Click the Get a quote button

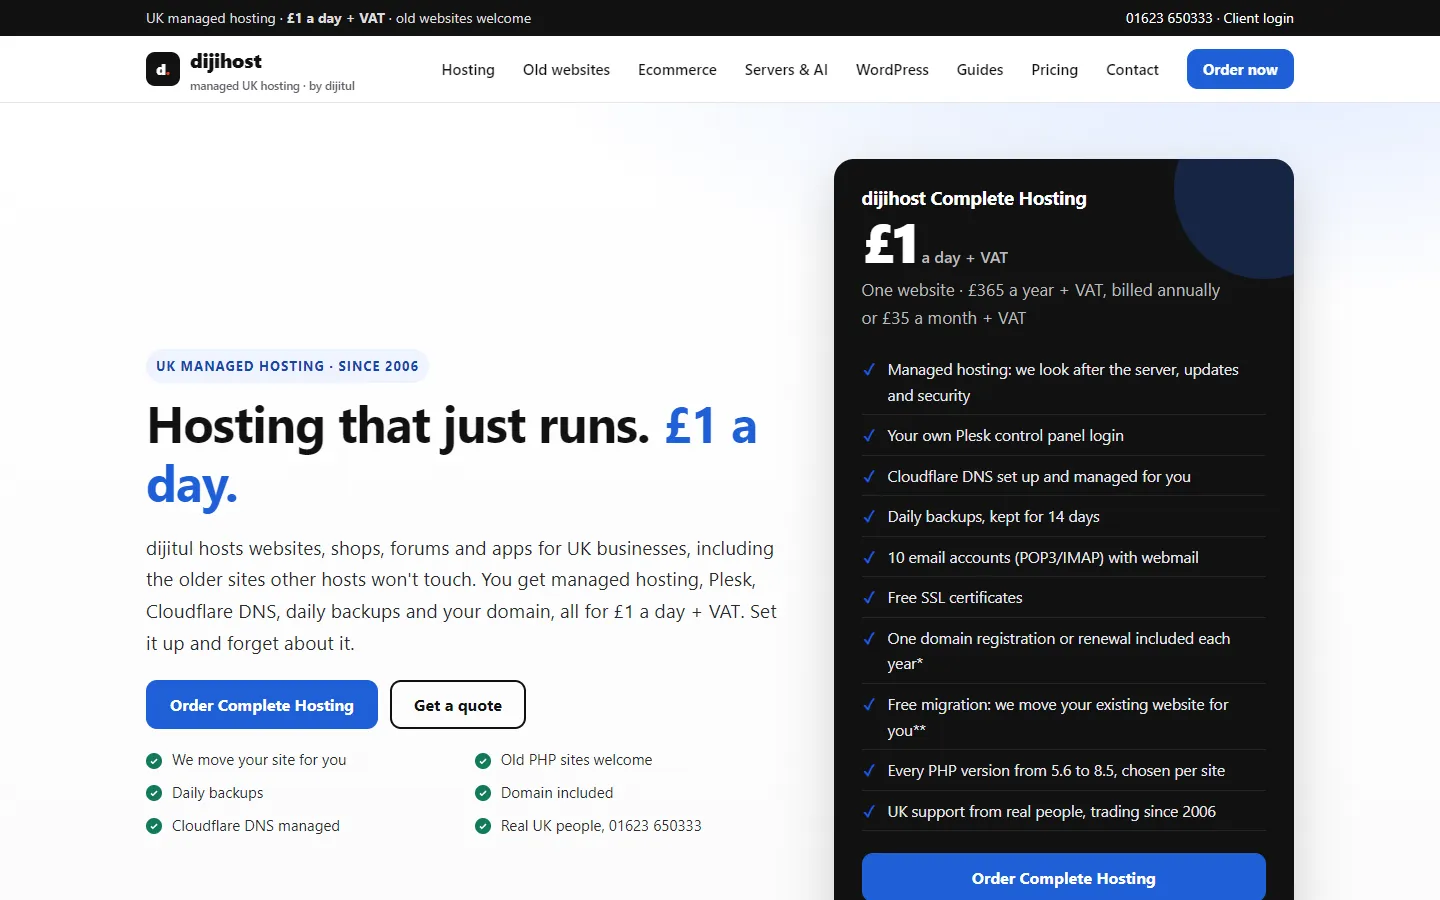[x=458, y=705]
